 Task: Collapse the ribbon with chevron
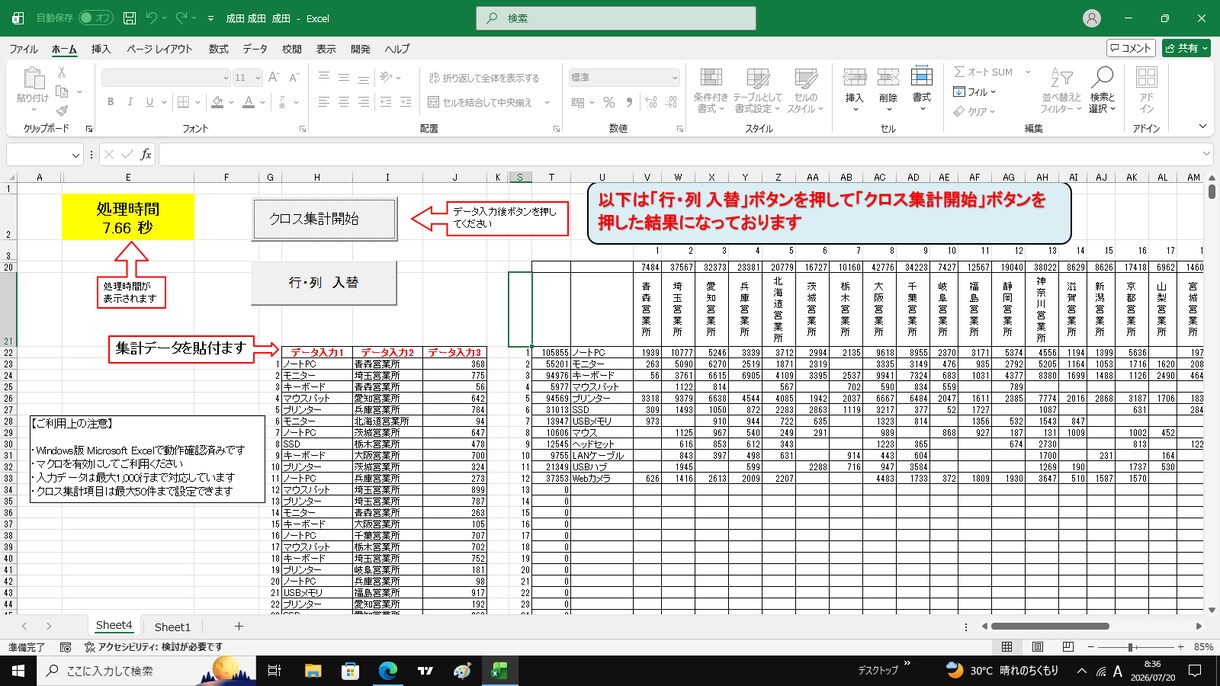coord(1203,127)
